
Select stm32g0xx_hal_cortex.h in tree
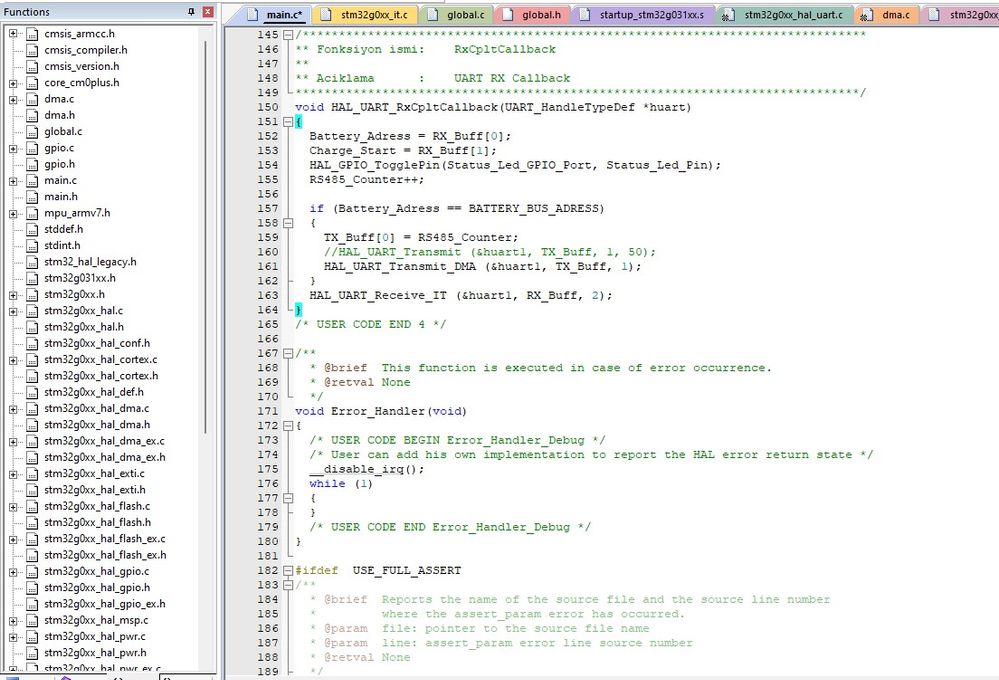point(101,376)
